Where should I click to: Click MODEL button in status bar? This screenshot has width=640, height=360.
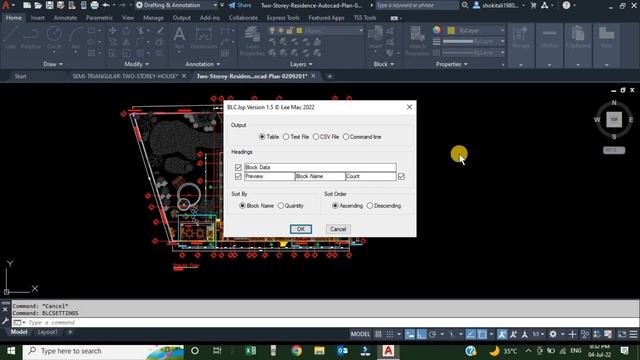click(360, 334)
